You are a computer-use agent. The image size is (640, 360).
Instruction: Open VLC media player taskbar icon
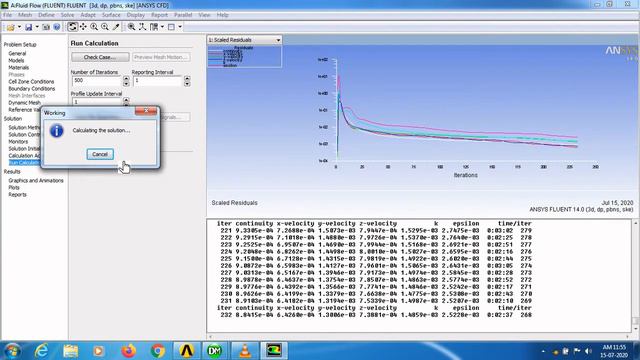pyautogui.click(x=245, y=351)
